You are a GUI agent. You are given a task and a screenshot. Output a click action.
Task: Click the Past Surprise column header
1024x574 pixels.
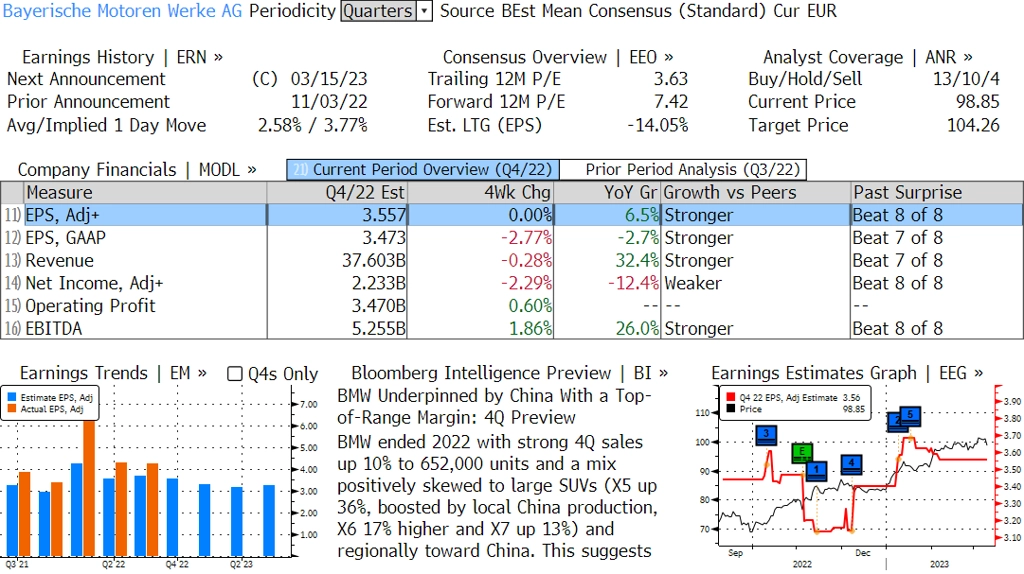[937, 193]
